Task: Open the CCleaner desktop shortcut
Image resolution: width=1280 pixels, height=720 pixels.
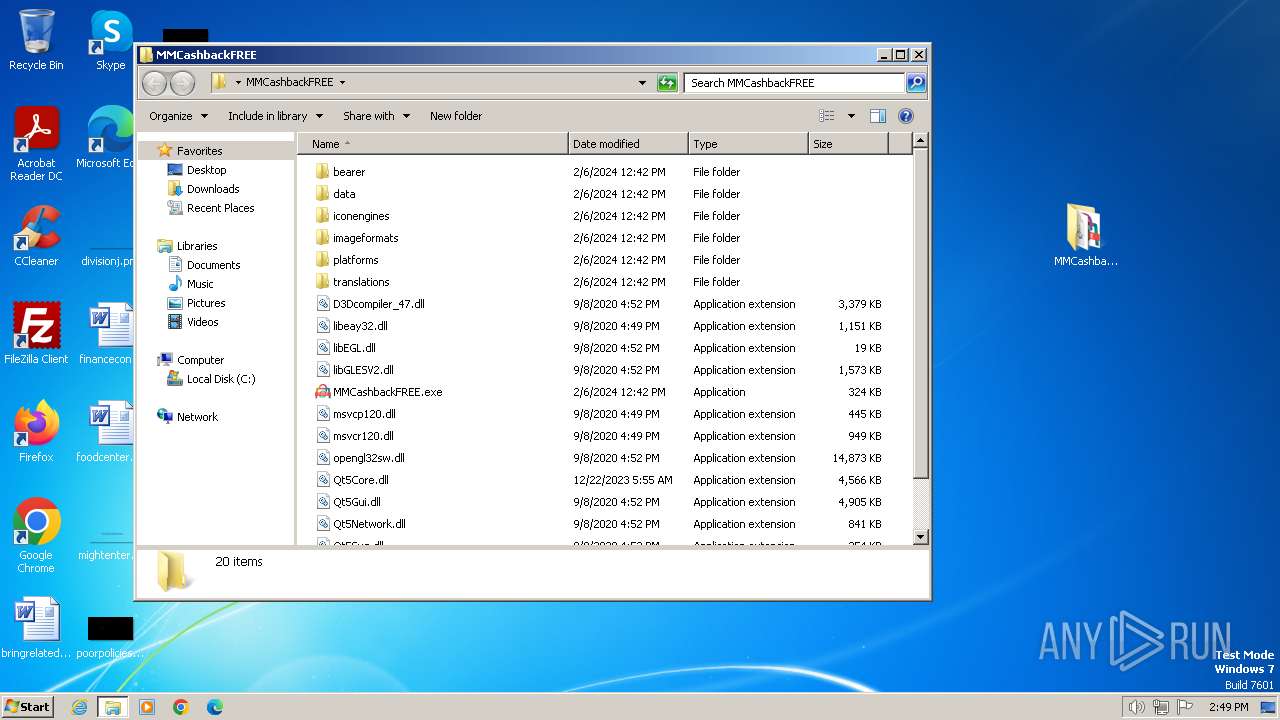Action: [x=36, y=236]
